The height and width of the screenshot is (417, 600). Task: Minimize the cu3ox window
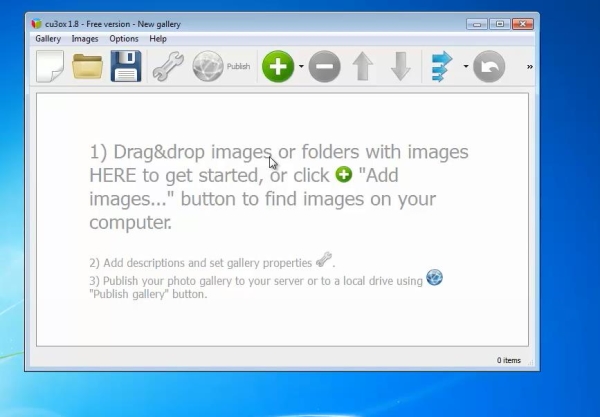(x=476, y=24)
